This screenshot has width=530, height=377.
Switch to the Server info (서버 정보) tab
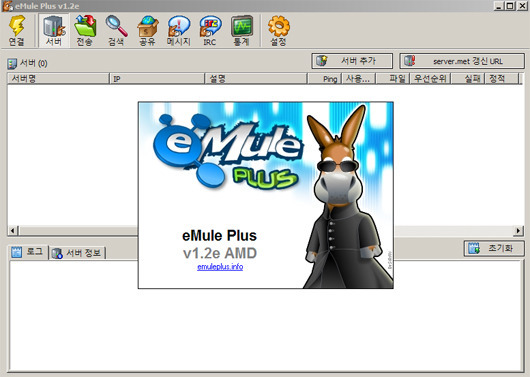[78, 253]
